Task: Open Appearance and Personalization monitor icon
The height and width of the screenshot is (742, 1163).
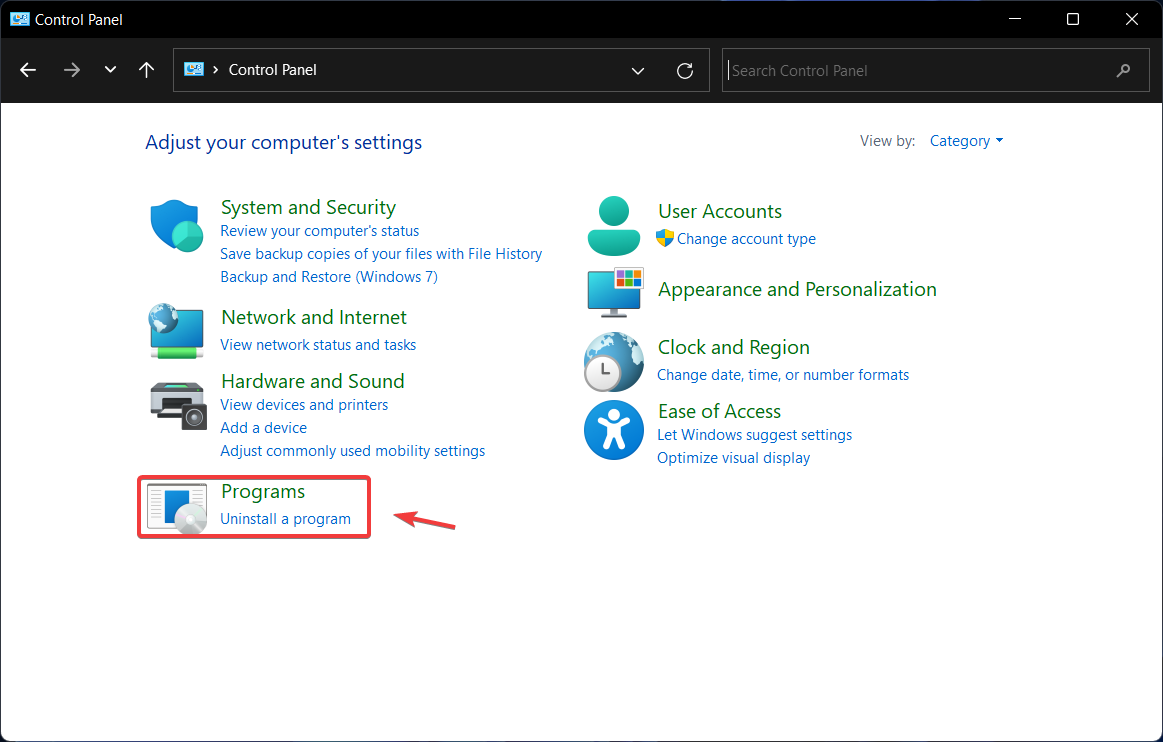Action: (x=615, y=292)
